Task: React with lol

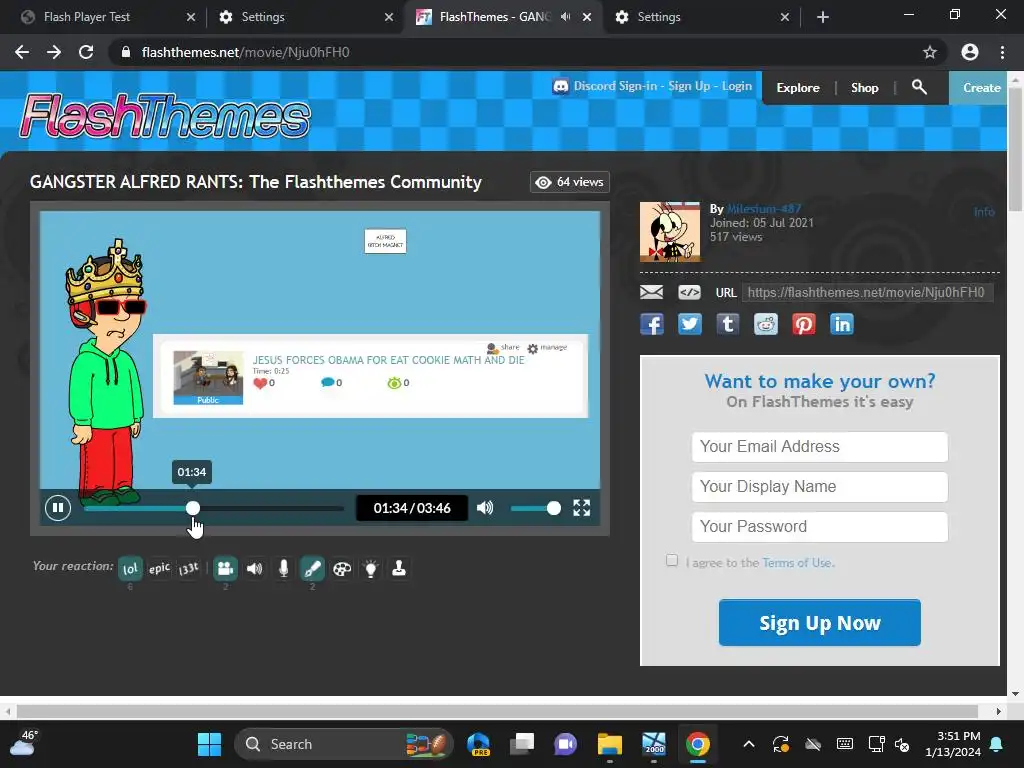Action: [130, 568]
